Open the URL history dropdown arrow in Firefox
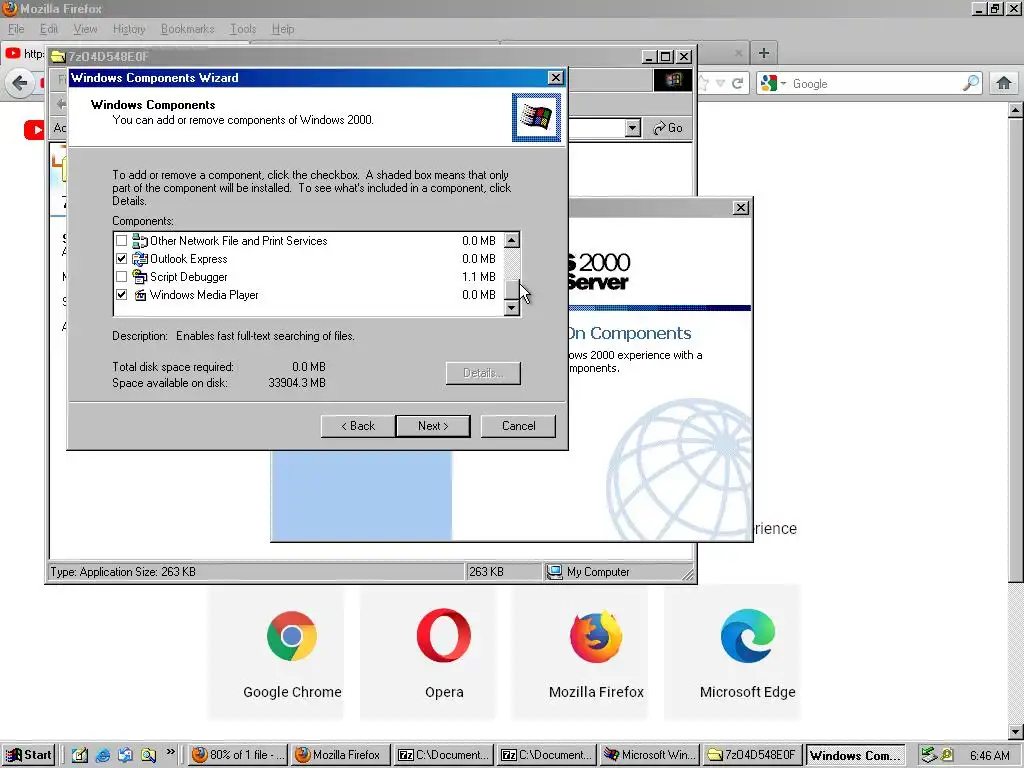 [720, 84]
